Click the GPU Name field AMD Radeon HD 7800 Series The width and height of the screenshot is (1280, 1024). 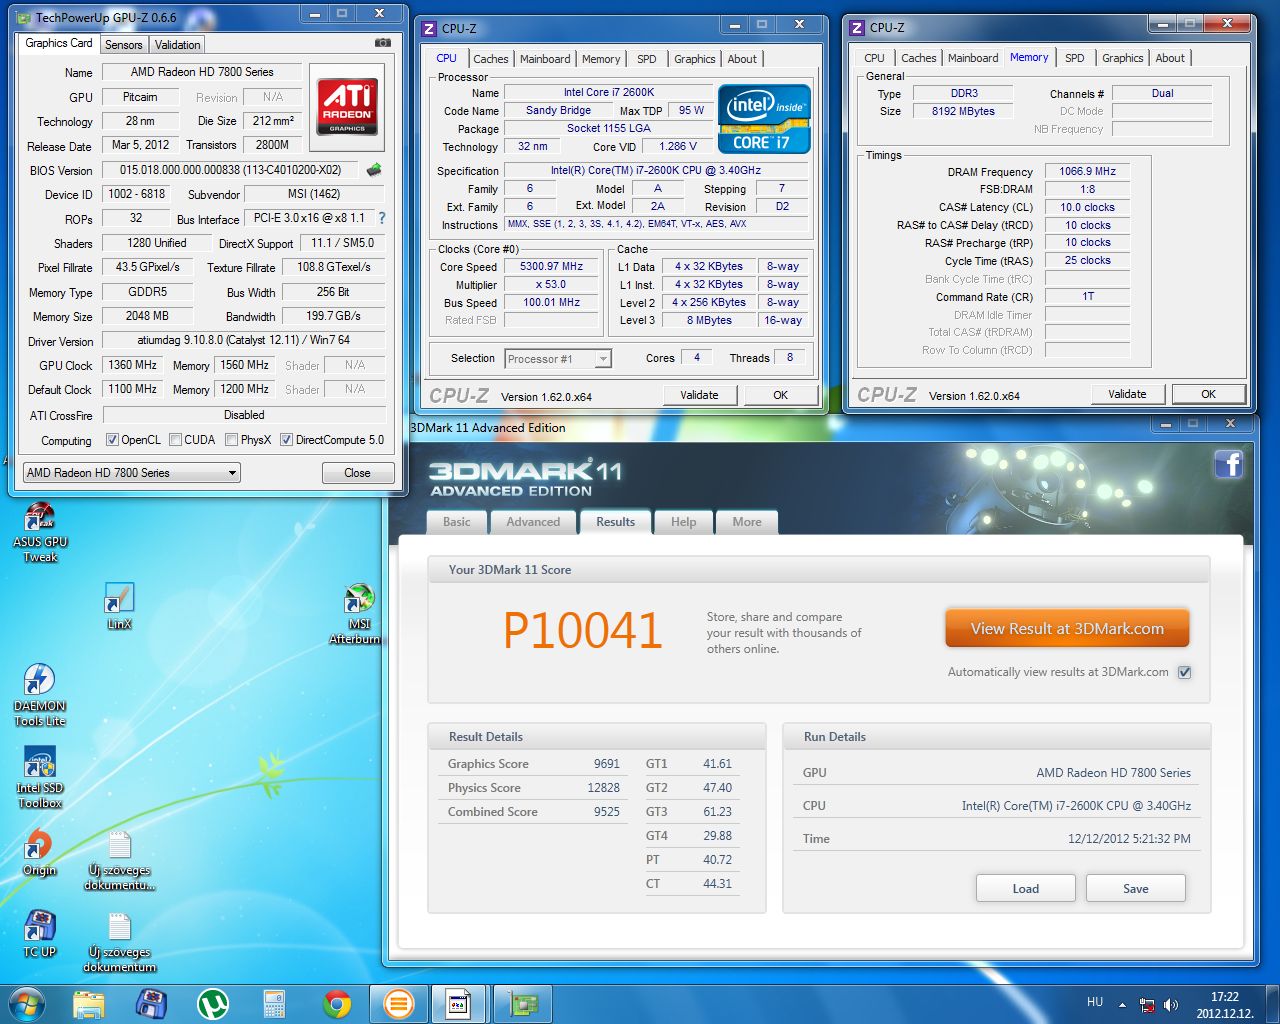click(x=202, y=72)
